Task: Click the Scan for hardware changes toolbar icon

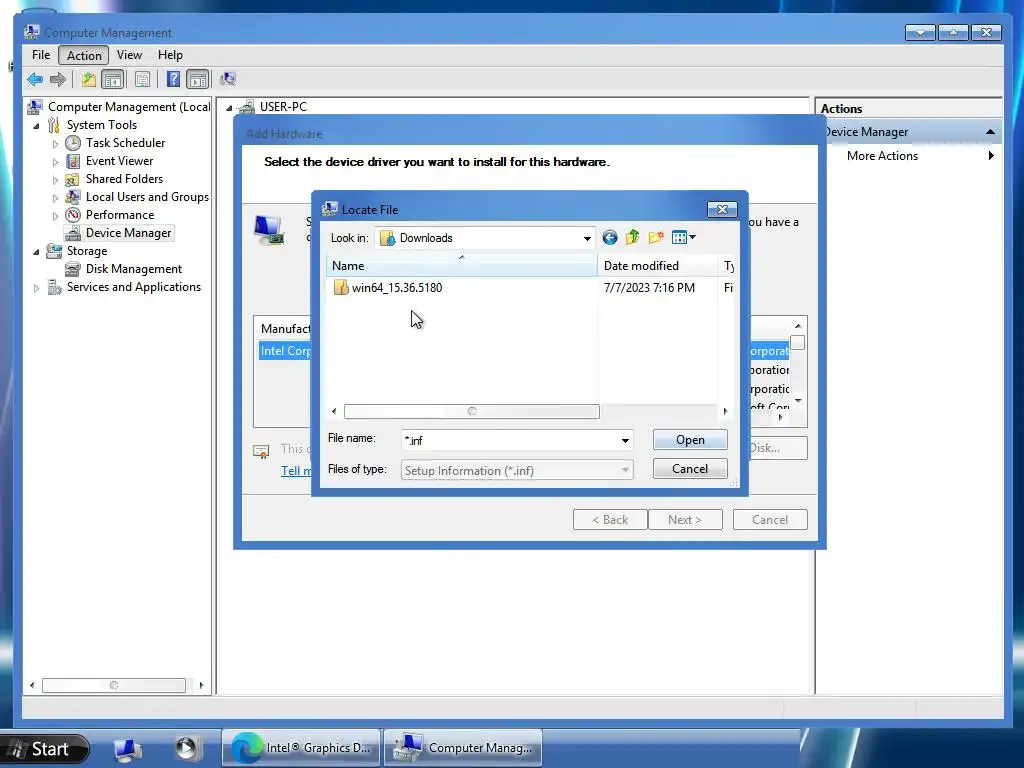Action: pyautogui.click(x=228, y=80)
